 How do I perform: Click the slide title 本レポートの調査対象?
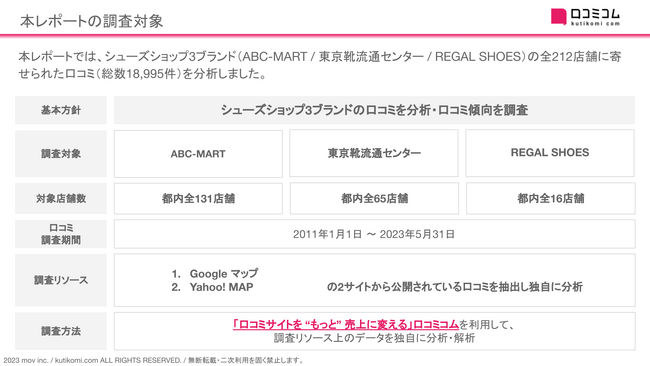click(91, 21)
